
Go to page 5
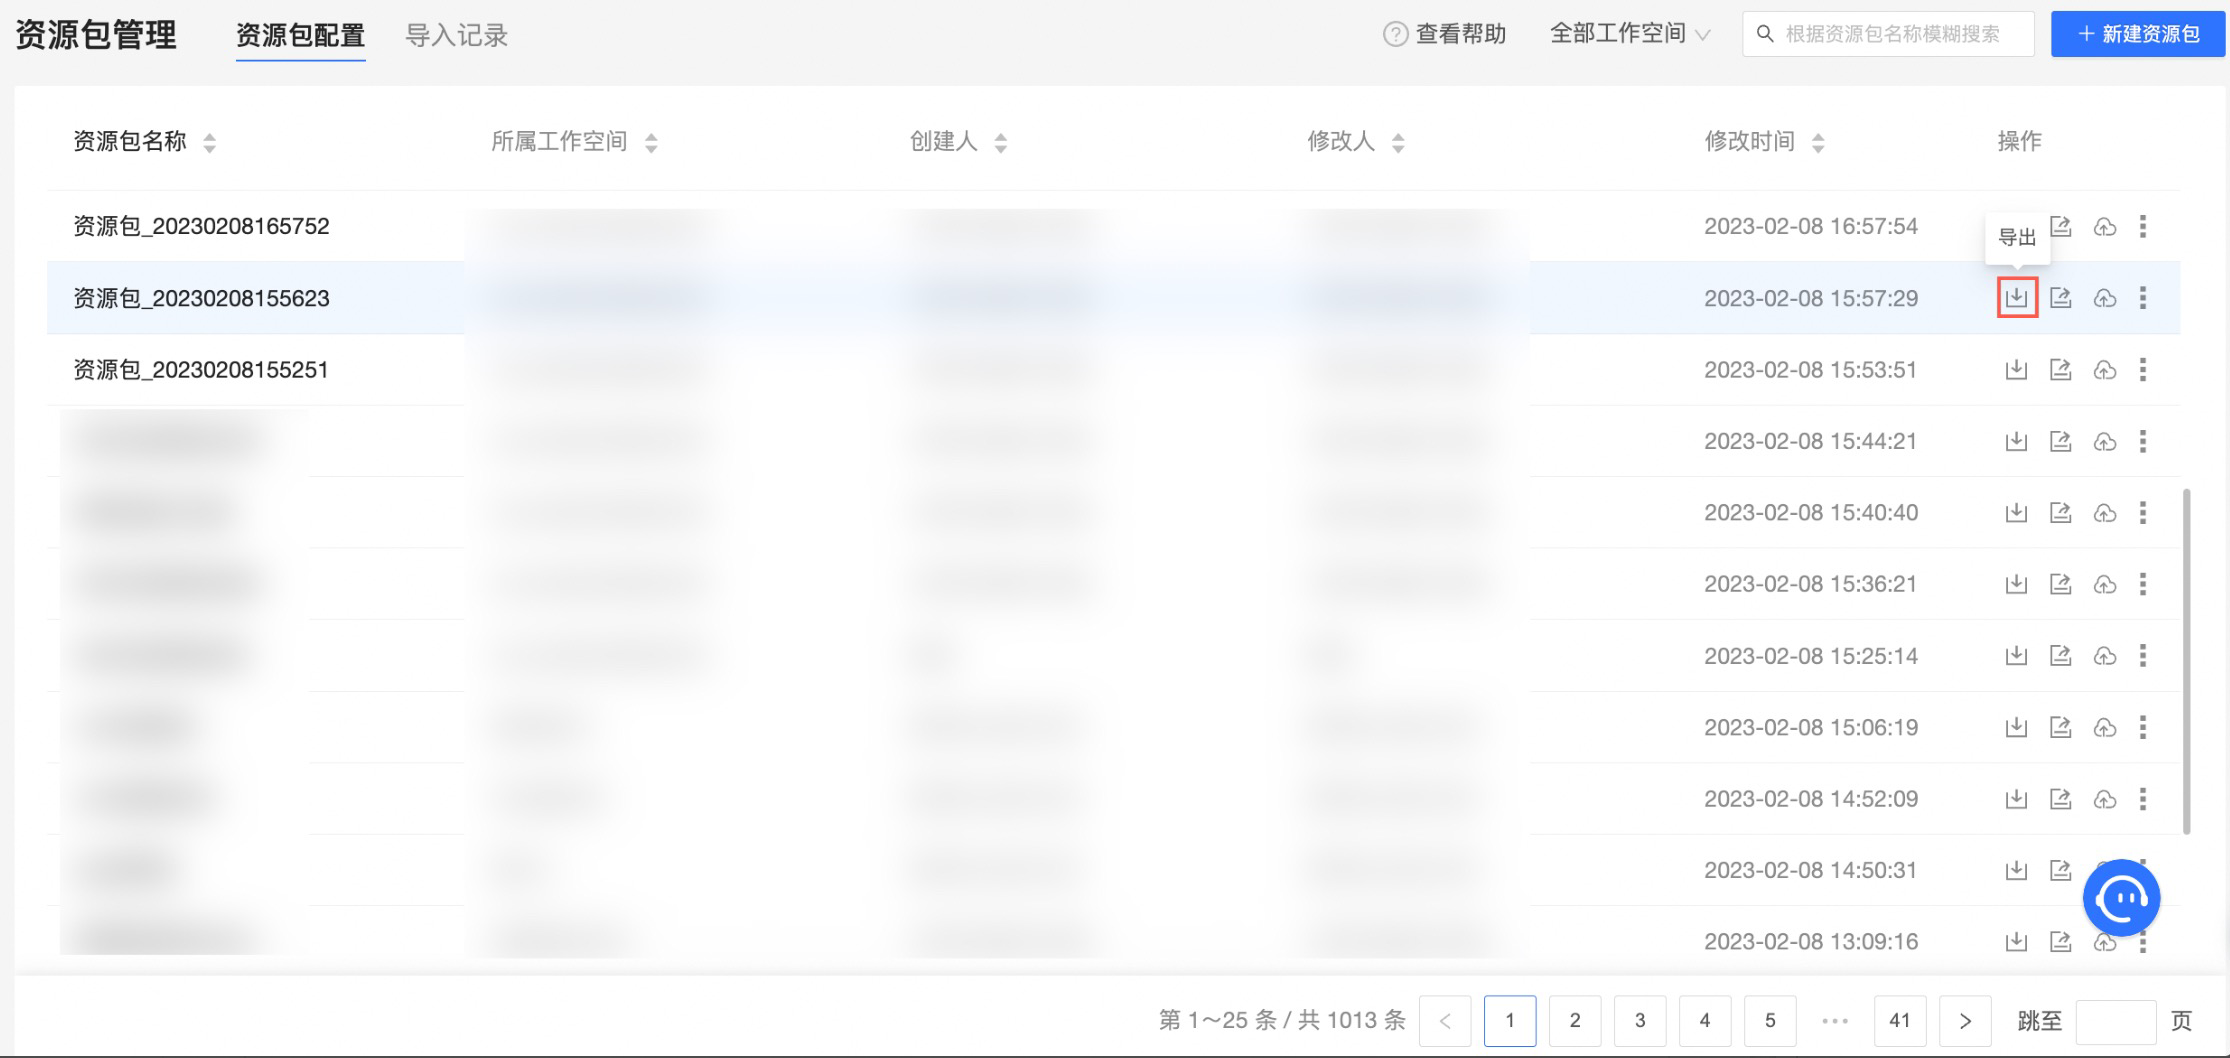(x=1770, y=1020)
